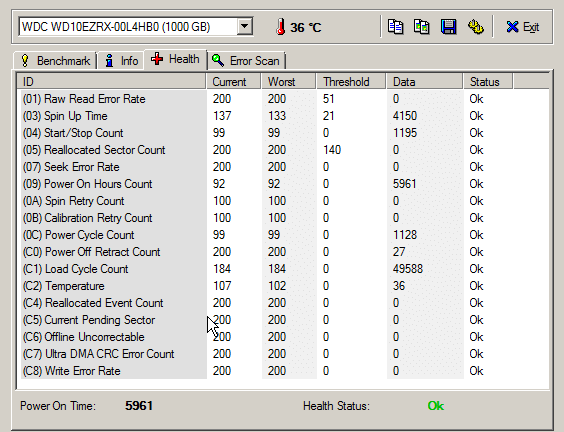
Task: Click the 1195 Start/Stop data value
Action: pyautogui.click(x=405, y=133)
